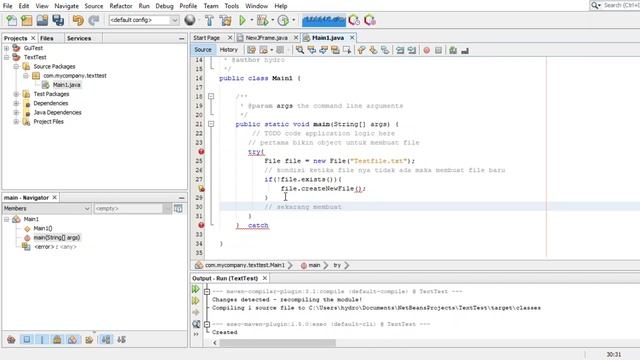Toggle Highlight Search in editor toolbar
The width and height of the screenshot is (640, 360).
point(336,50)
